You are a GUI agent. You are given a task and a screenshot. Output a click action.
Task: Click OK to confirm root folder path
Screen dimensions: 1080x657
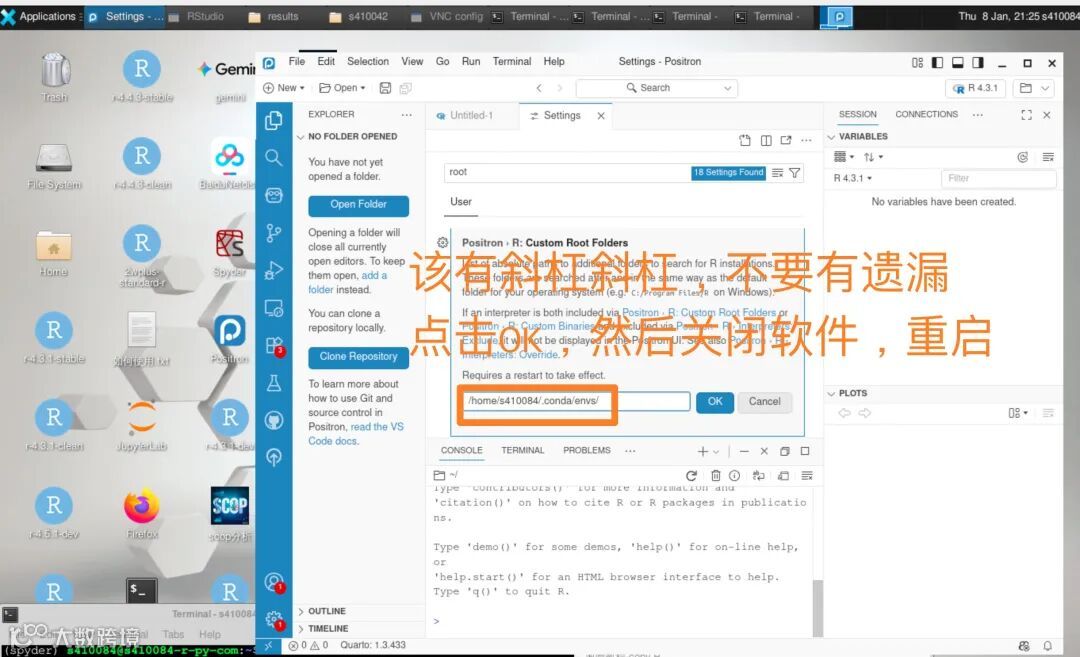coord(715,402)
